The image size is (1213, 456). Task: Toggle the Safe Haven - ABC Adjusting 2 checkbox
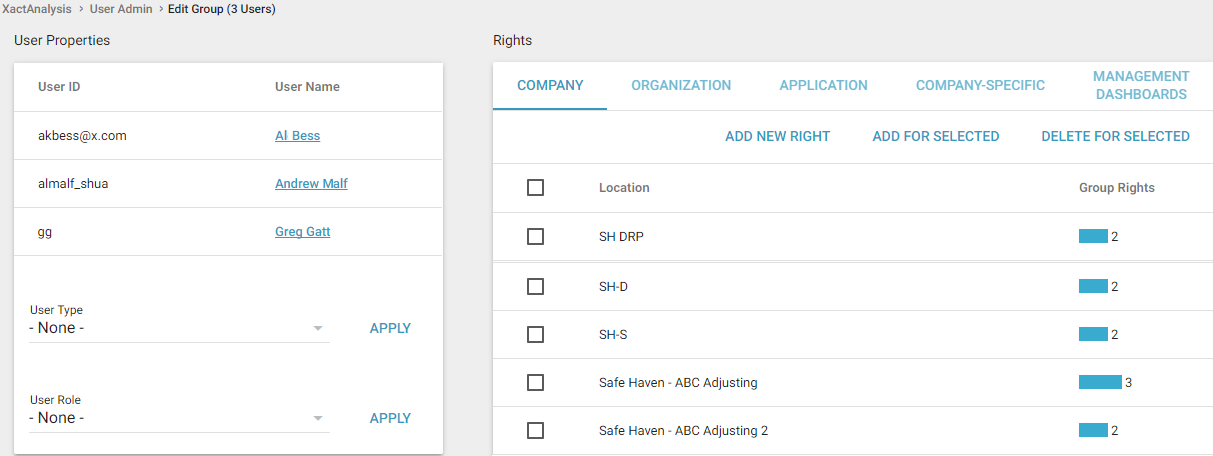535,431
